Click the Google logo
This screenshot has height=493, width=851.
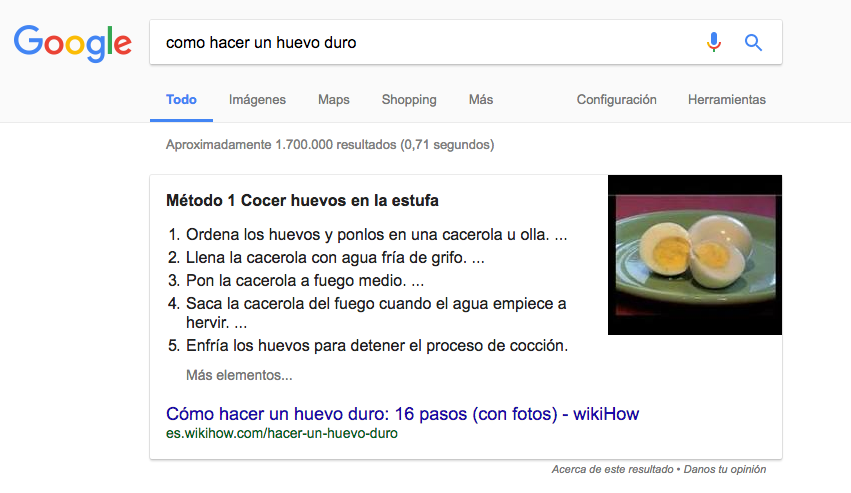tap(72, 42)
